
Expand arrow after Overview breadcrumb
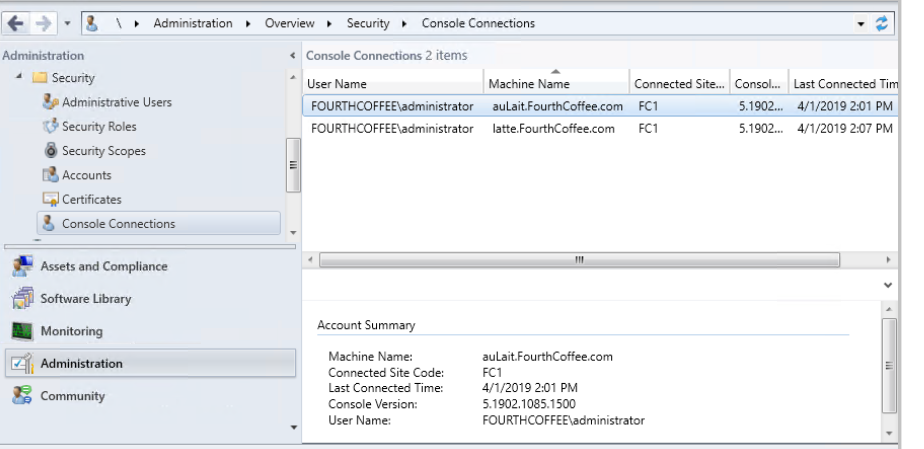point(329,24)
